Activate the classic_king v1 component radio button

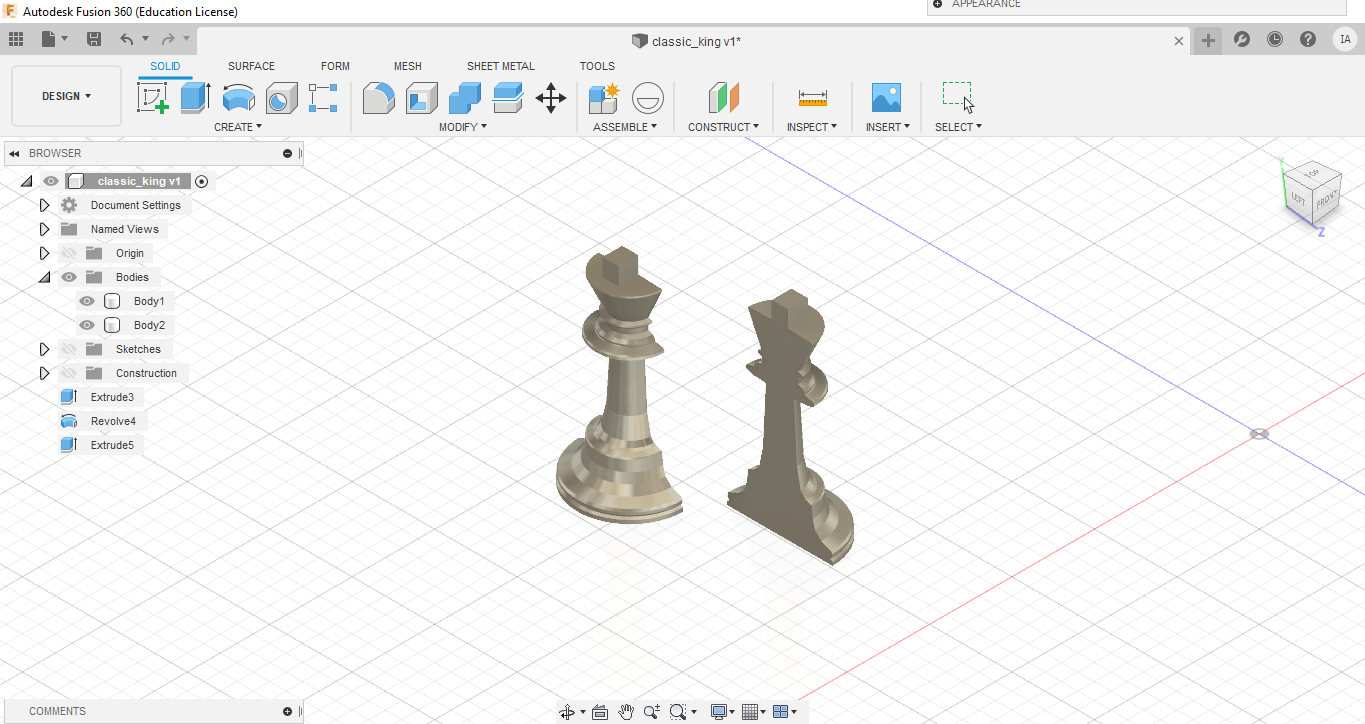pyautogui.click(x=202, y=181)
